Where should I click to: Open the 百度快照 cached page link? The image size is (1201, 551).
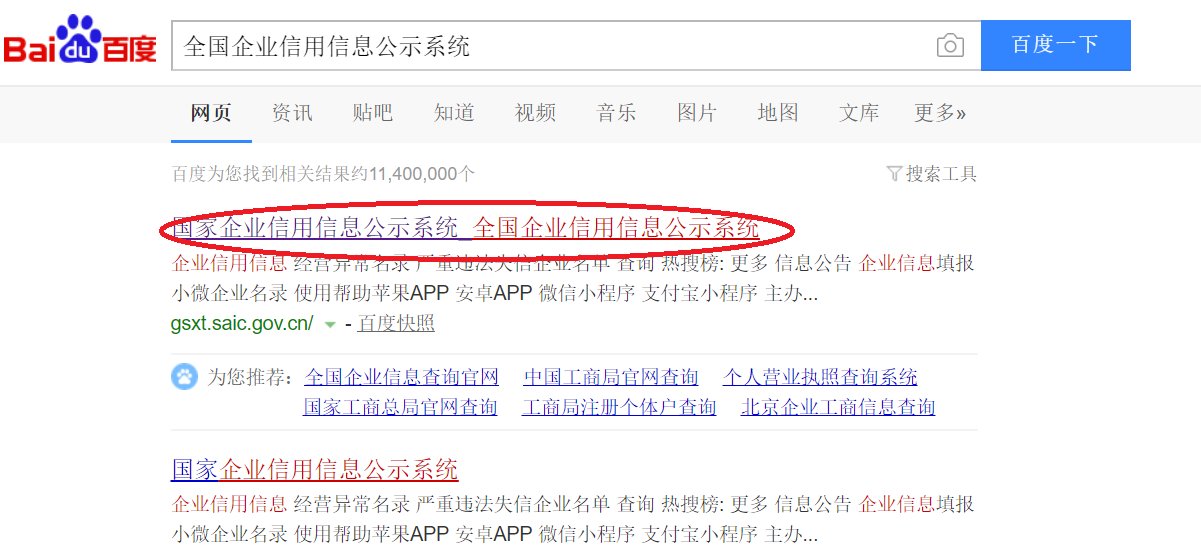pyautogui.click(x=396, y=323)
